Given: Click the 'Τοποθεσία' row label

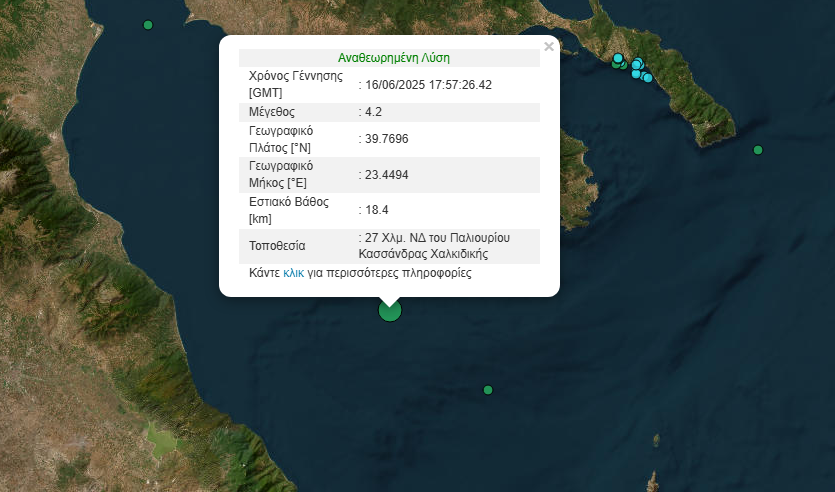Looking at the screenshot, I should [x=277, y=246].
